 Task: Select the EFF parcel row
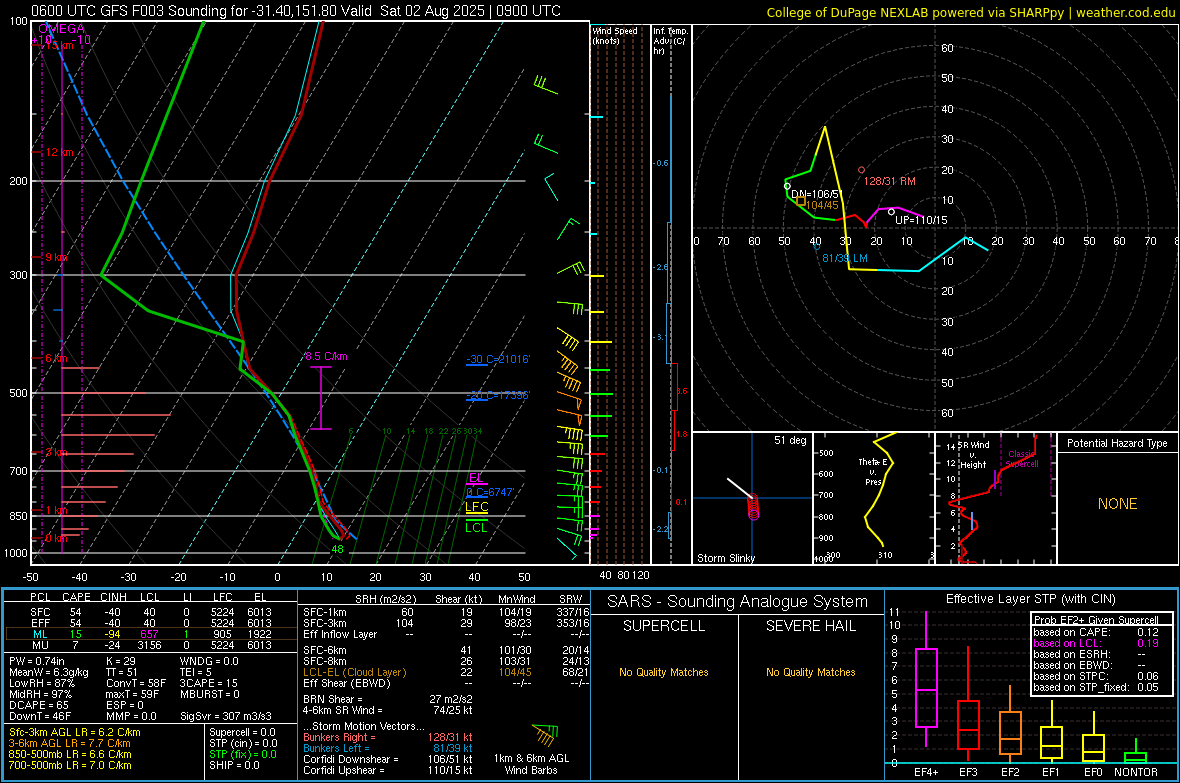click(x=151, y=623)
